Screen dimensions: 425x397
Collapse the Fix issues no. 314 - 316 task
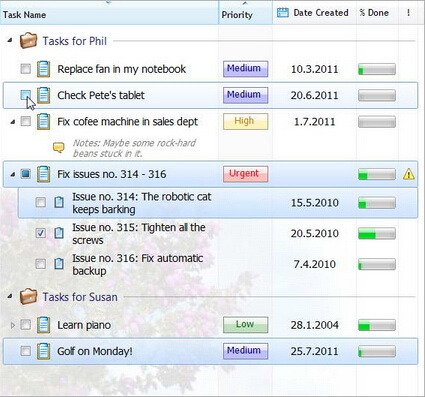click(x=12, y=174)
